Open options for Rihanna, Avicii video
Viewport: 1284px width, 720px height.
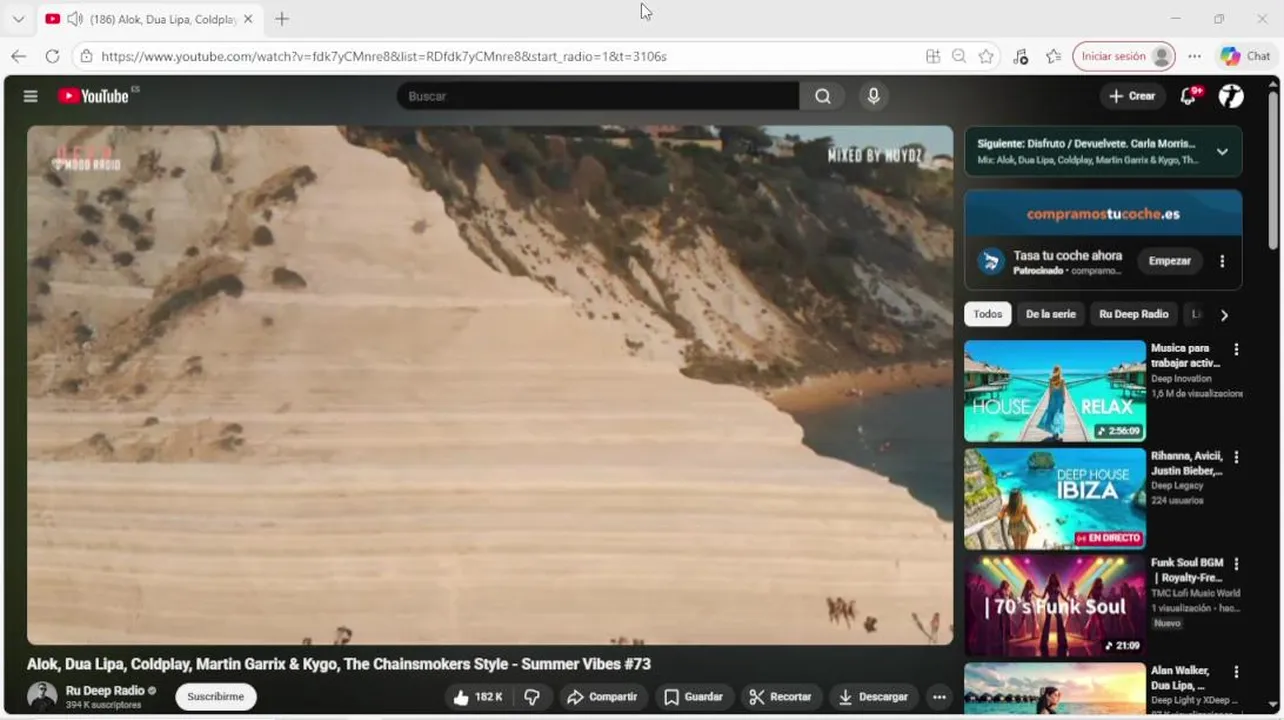click(1236, 457)
